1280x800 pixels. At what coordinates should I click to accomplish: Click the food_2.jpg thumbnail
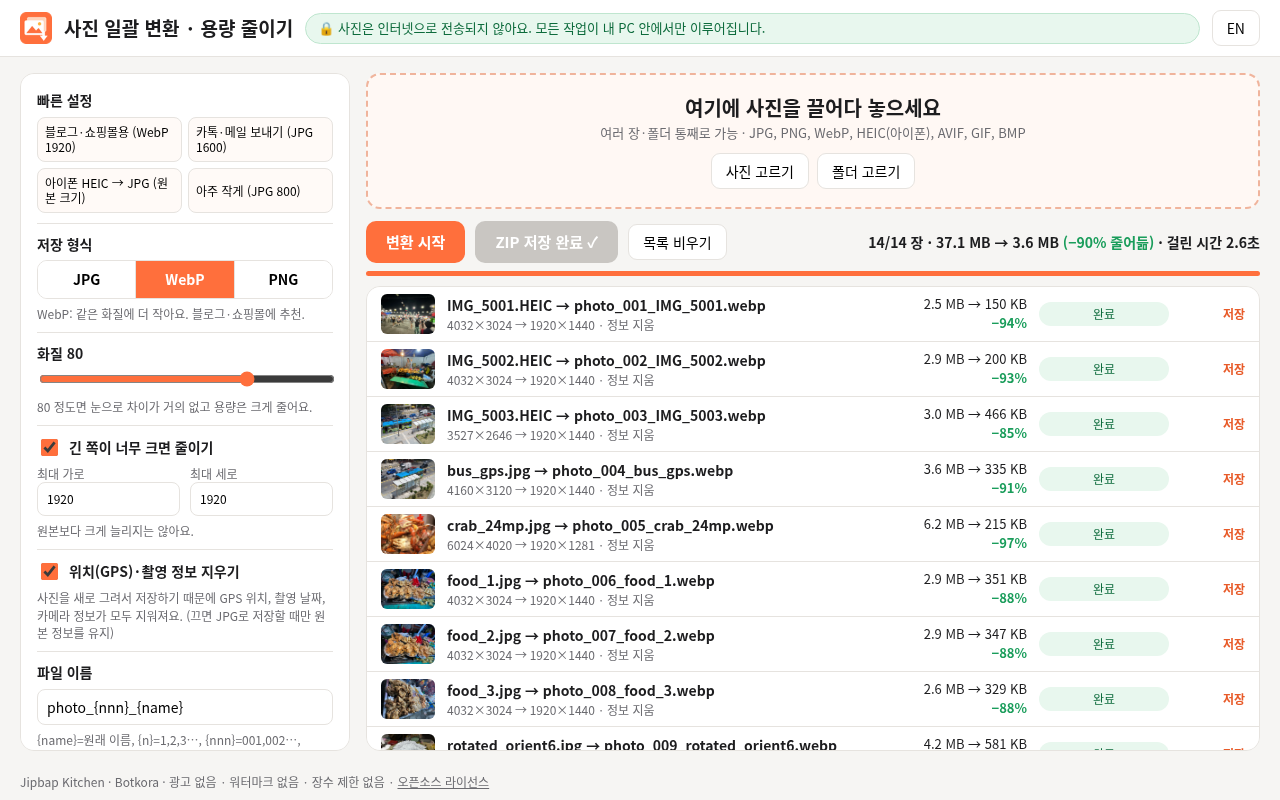[408, 644]
